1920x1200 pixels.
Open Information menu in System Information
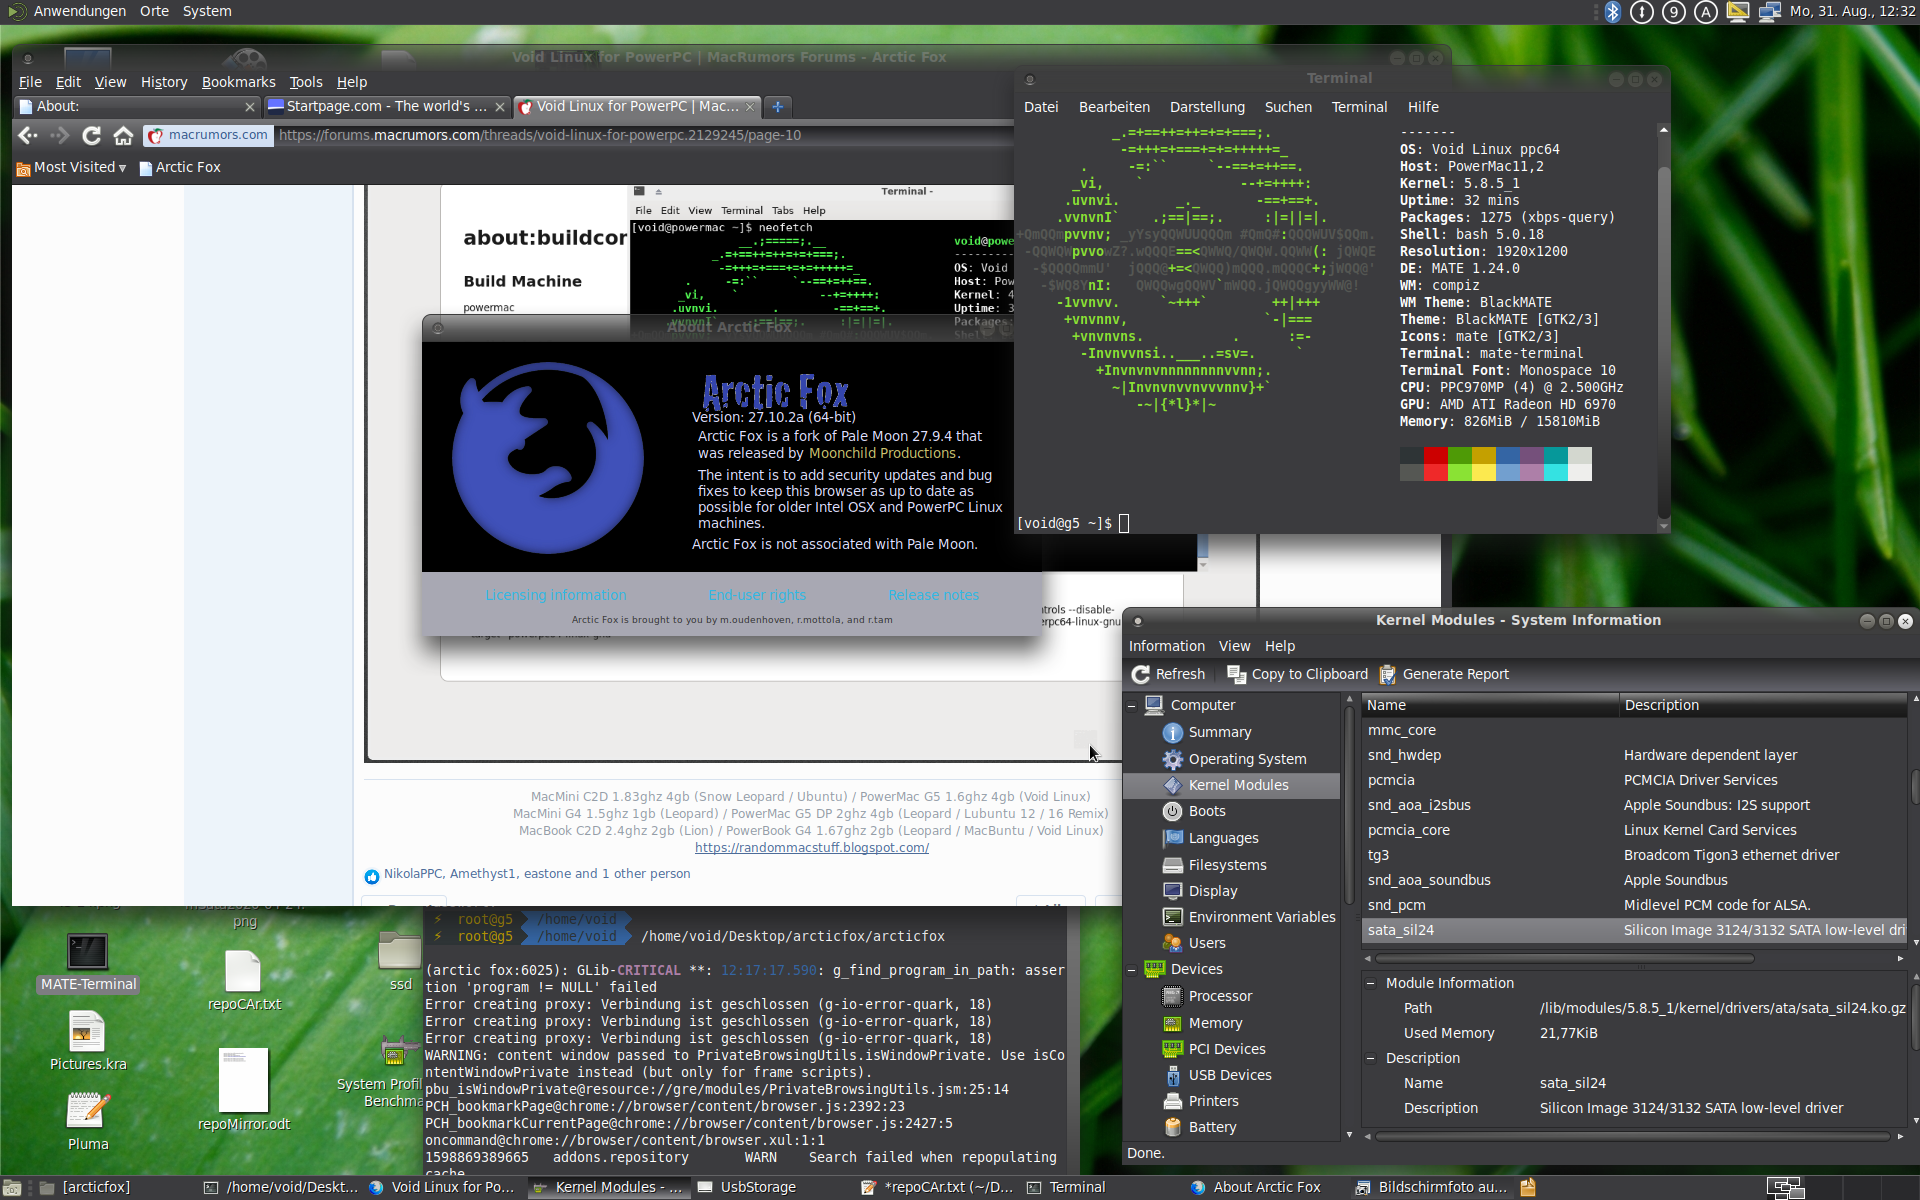point(1167,646)
